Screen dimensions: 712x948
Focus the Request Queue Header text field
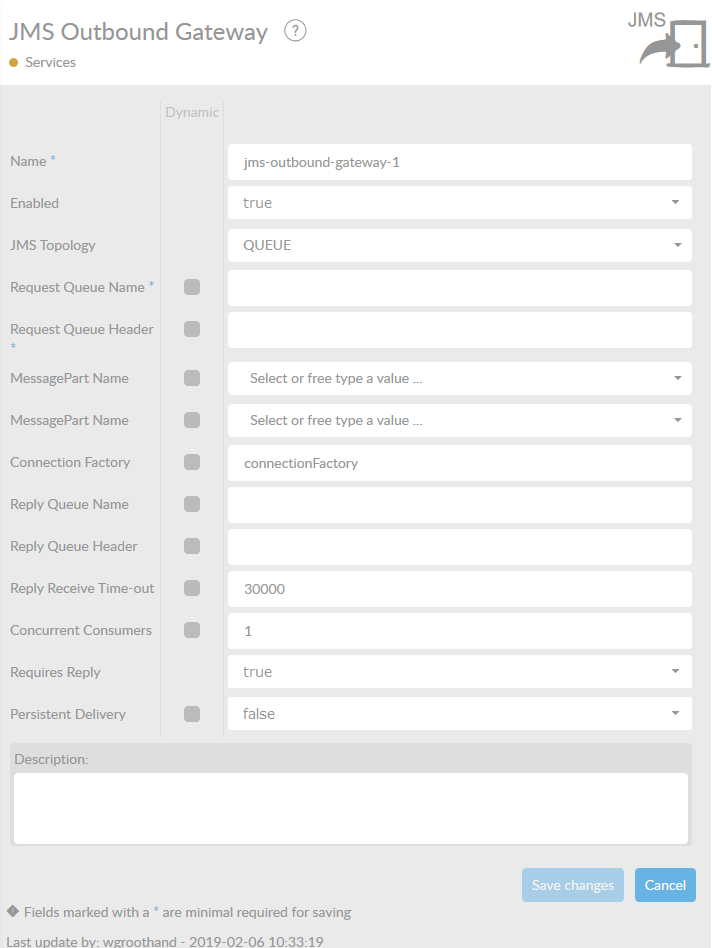point(460,329)
